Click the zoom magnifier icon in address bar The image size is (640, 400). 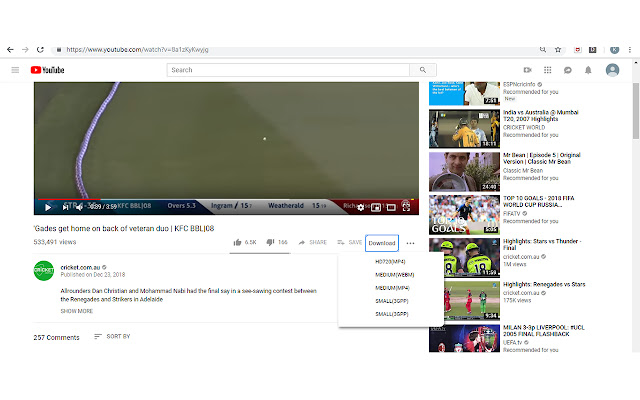[x=543, y=50]
